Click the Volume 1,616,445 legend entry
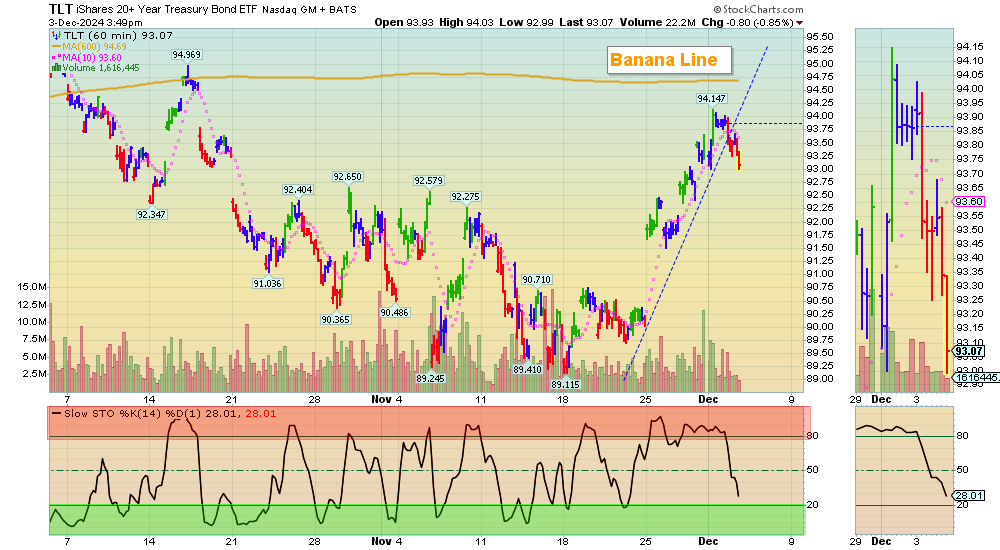 pos(96,68)
